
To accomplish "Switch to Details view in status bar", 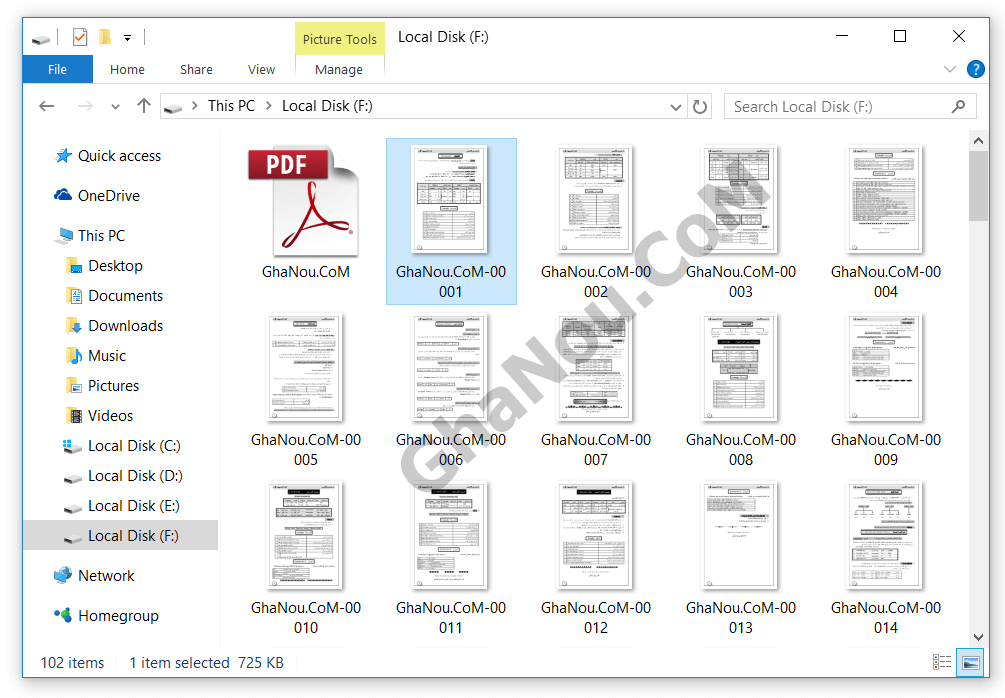I will (x=942, y=662).
